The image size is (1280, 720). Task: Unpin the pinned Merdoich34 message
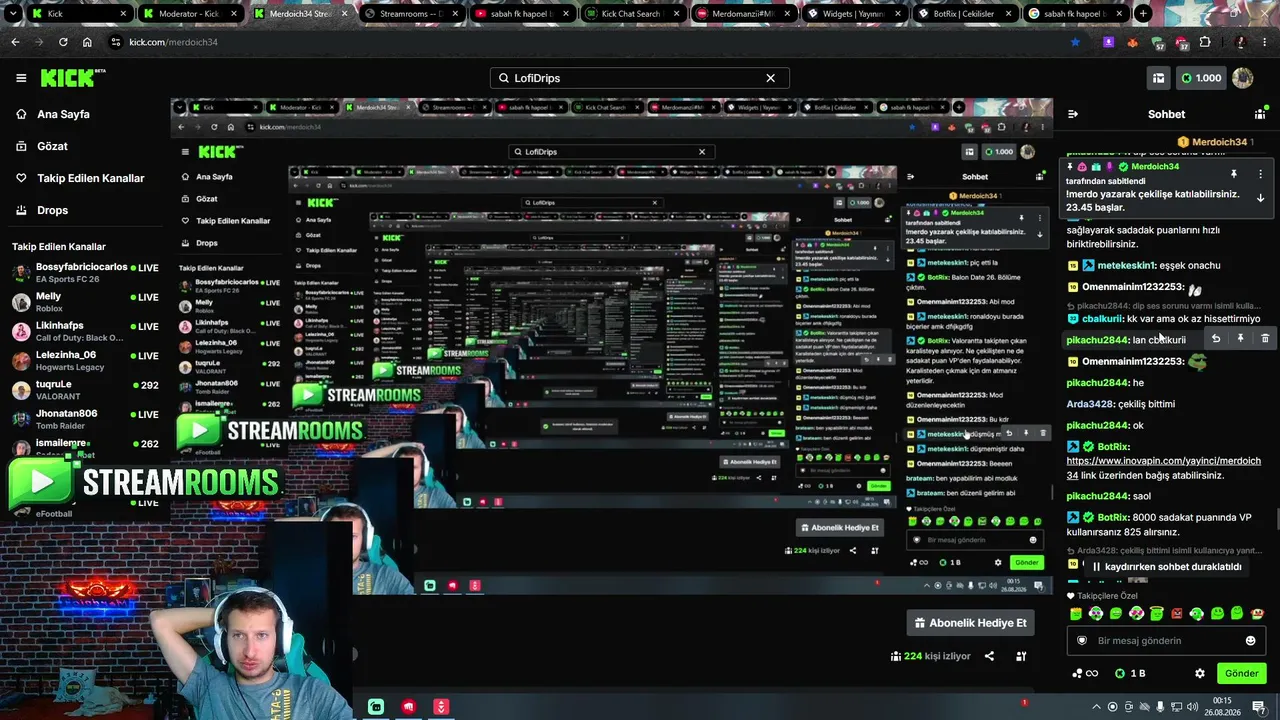[x=1234, y=174]
